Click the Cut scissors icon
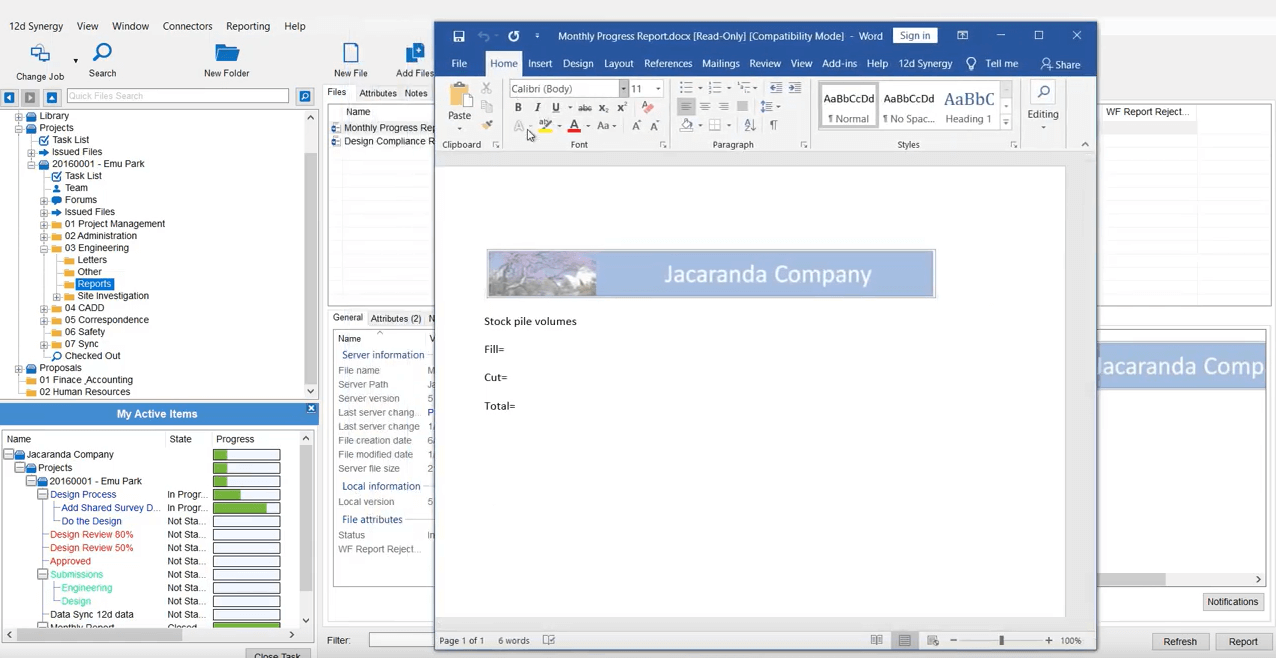This screenshot has width=1276, height=658. (487, 89)
